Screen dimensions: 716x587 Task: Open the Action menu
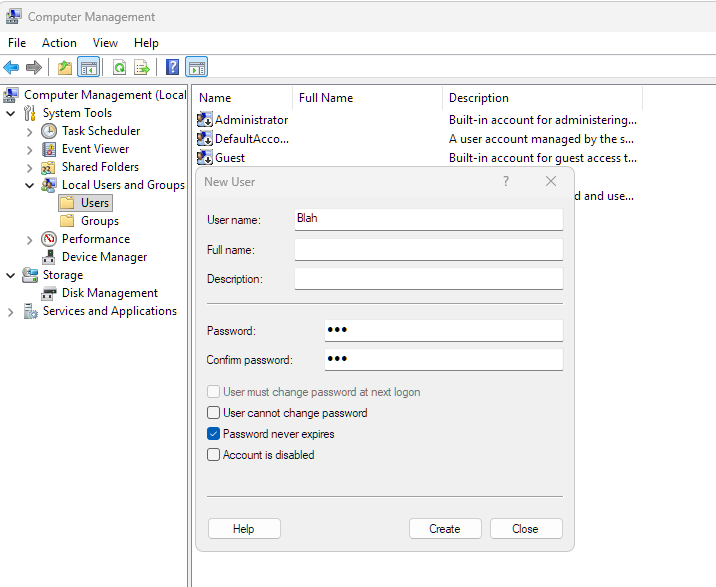tap(59, 43)
